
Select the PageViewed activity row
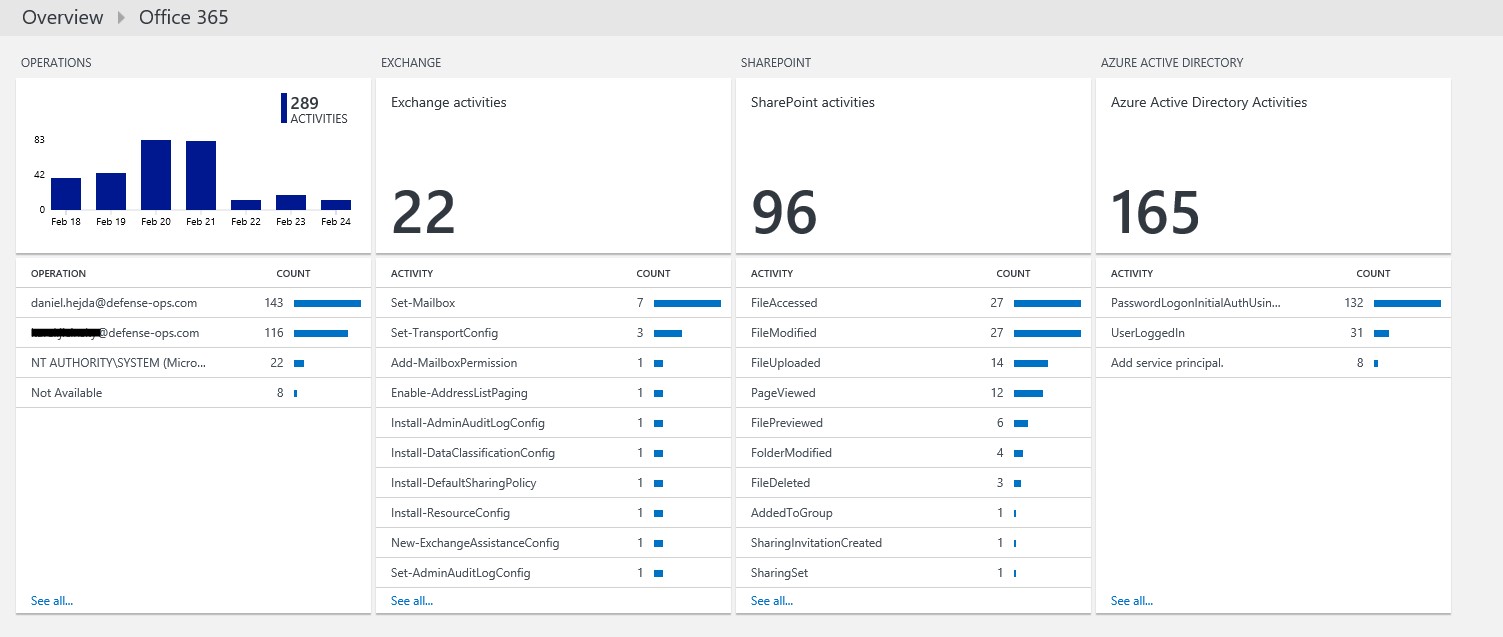pyautogui.click(x=913, y=393)
